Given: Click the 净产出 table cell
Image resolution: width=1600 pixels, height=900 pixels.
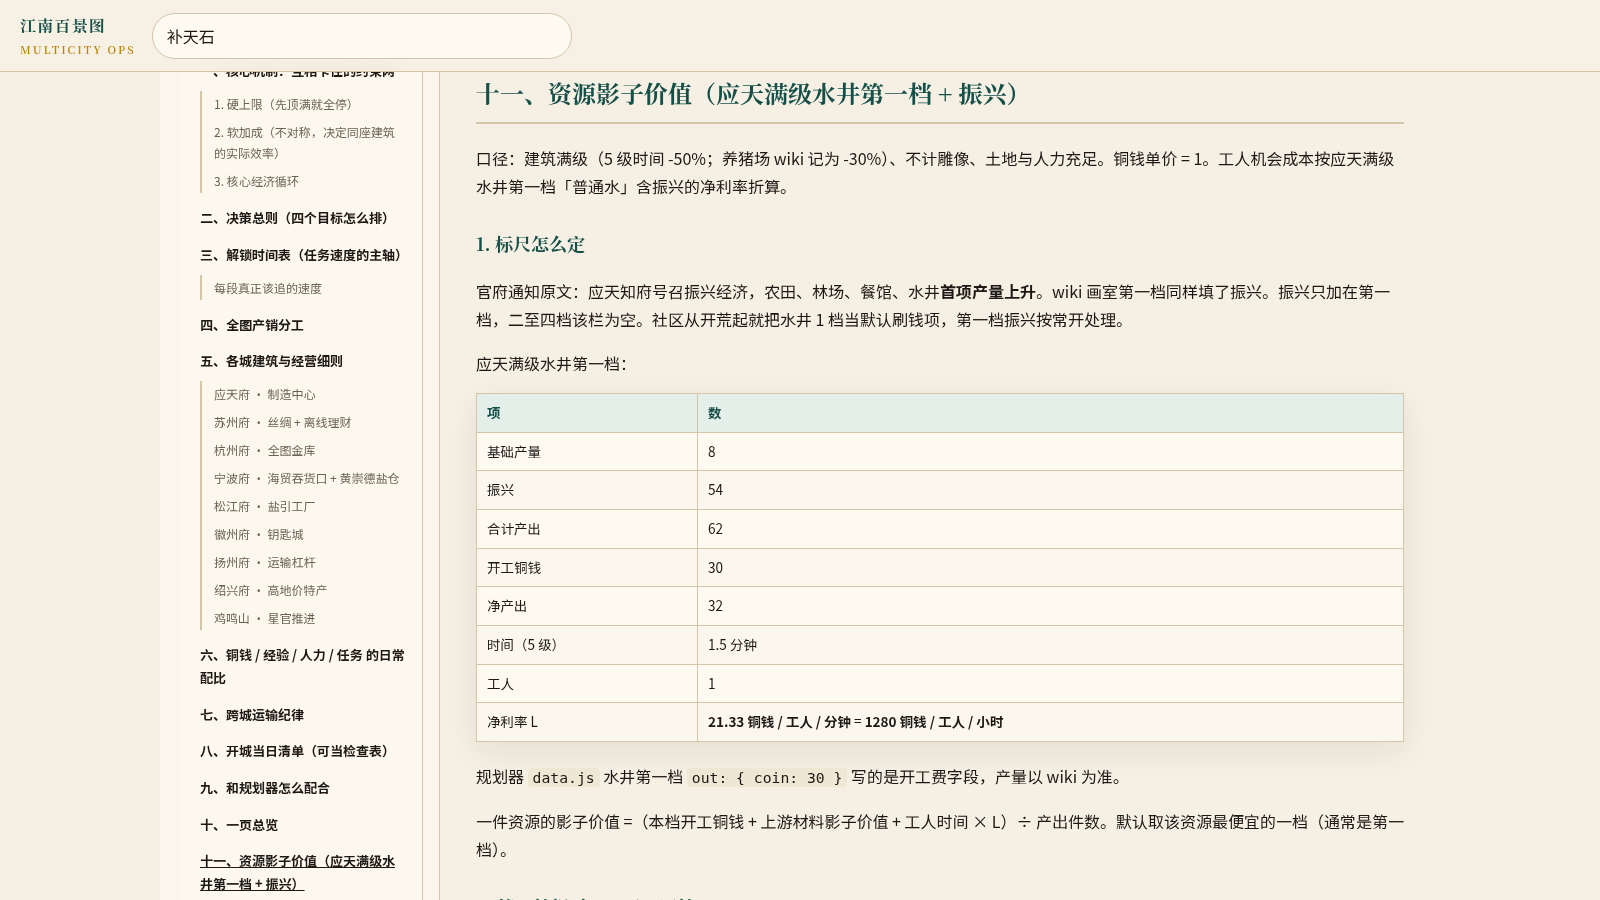Looking at the screenshot, I should pyautogui.click(x=586, y=606).
